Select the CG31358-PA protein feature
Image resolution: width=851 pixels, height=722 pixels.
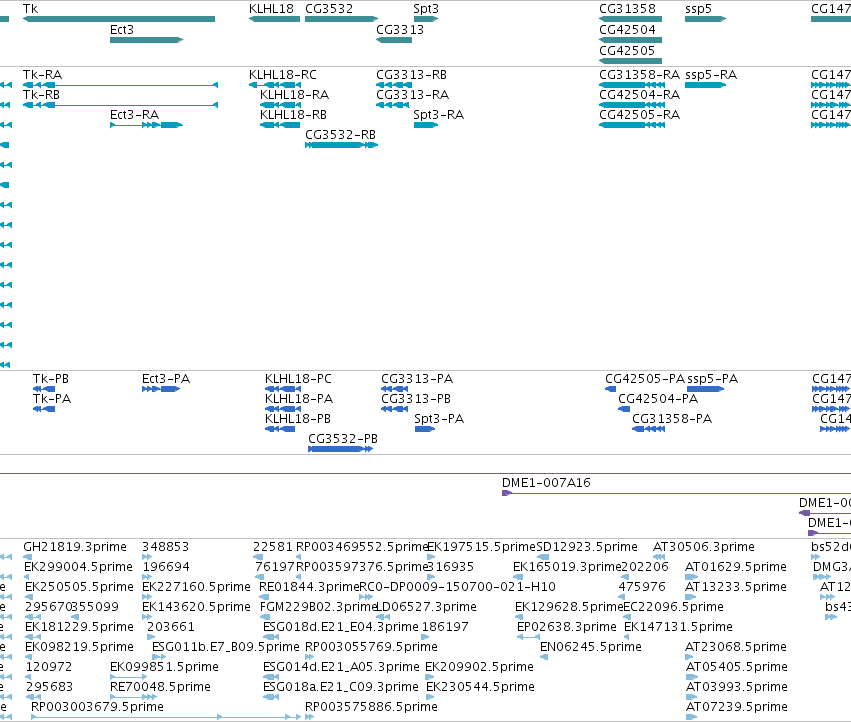pos(649,429)
